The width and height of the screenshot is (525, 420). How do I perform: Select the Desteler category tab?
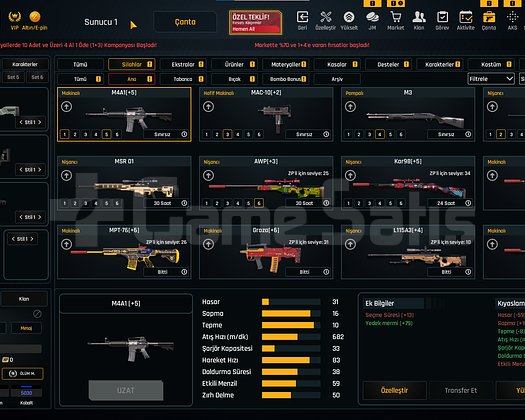coord(388,64)
